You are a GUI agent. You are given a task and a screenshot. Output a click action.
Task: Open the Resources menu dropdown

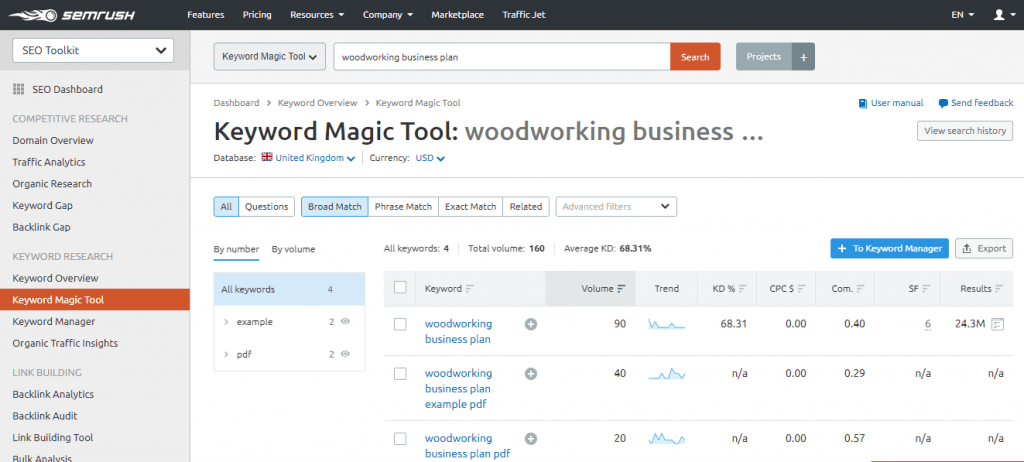[317, 14]
